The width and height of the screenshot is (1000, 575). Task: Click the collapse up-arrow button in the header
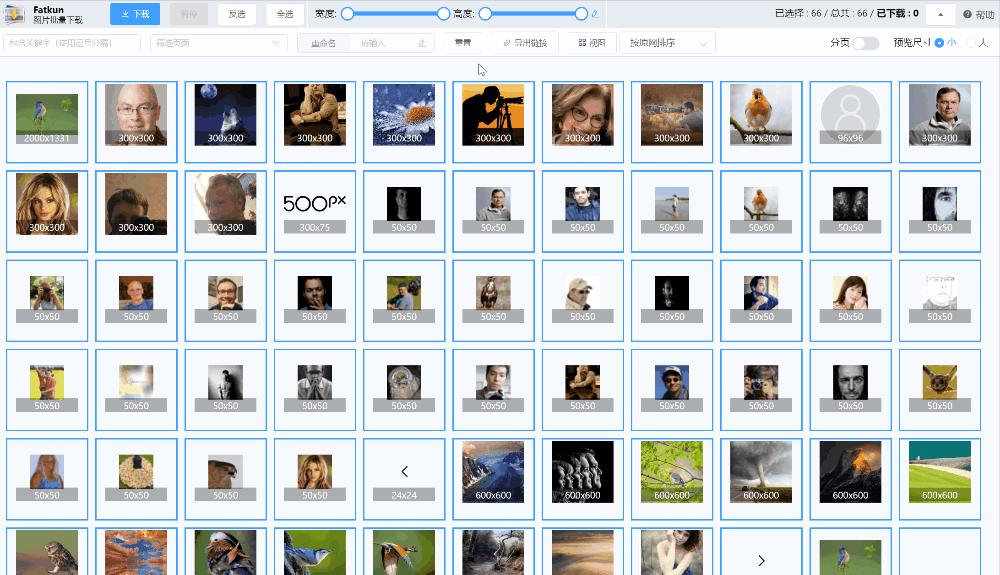tap(939, 14)
